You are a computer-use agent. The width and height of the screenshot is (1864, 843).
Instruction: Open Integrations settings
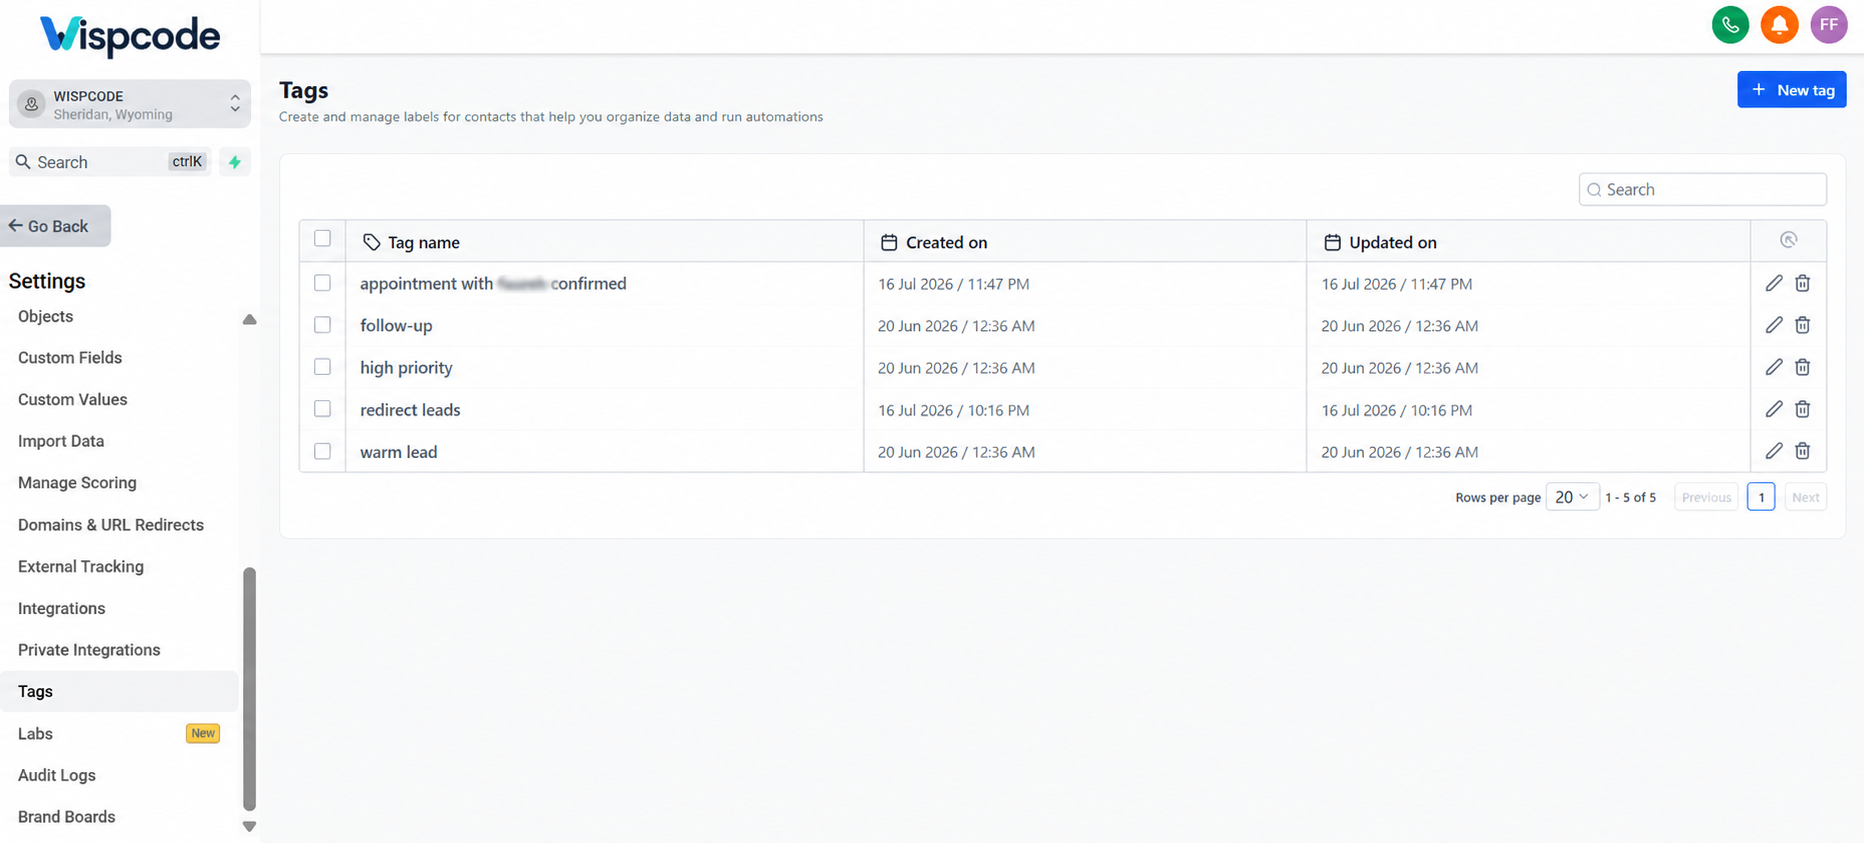click(x=61, y=608)
